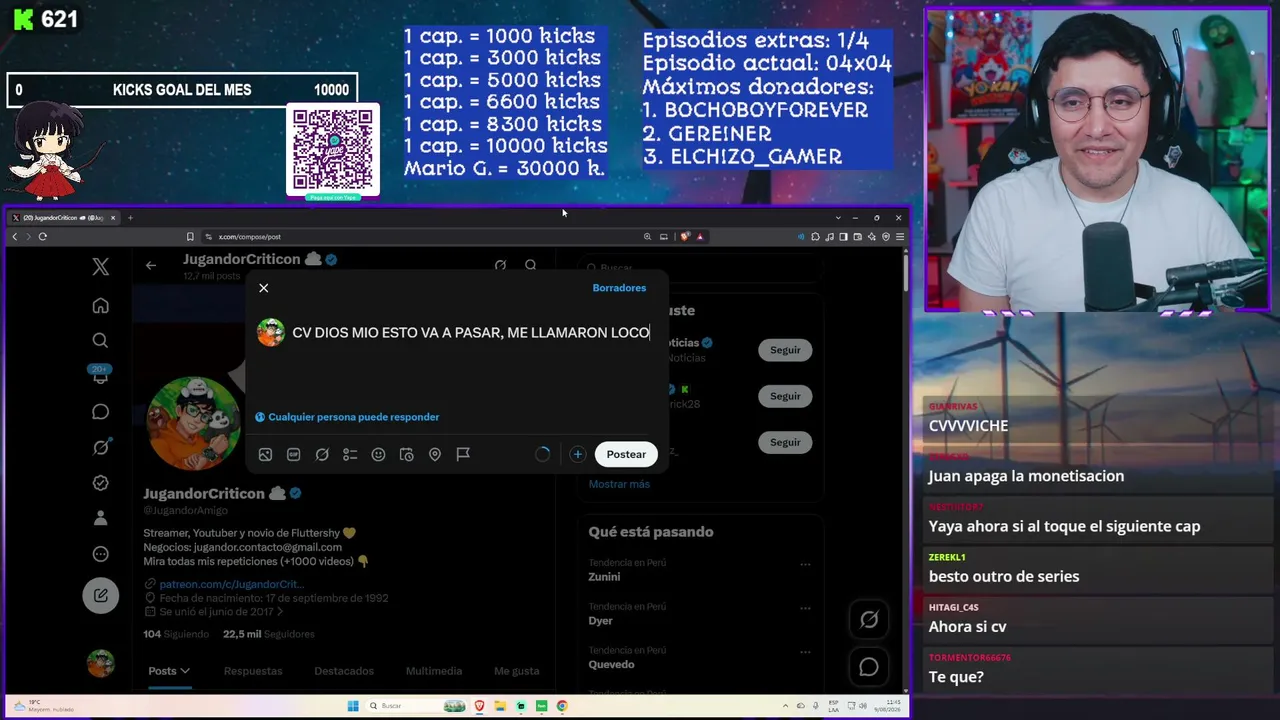The height and width of the screenshot is (720, 1280).
Task: Add another post to the thread
Action: point(577,454)
